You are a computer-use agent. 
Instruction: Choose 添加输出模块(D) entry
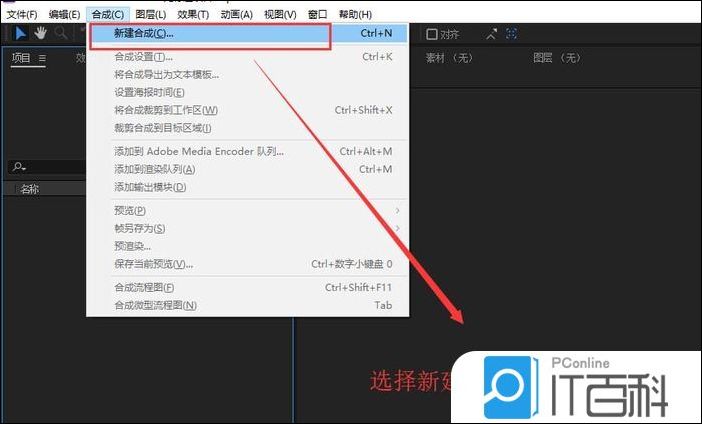coord(247,187)
